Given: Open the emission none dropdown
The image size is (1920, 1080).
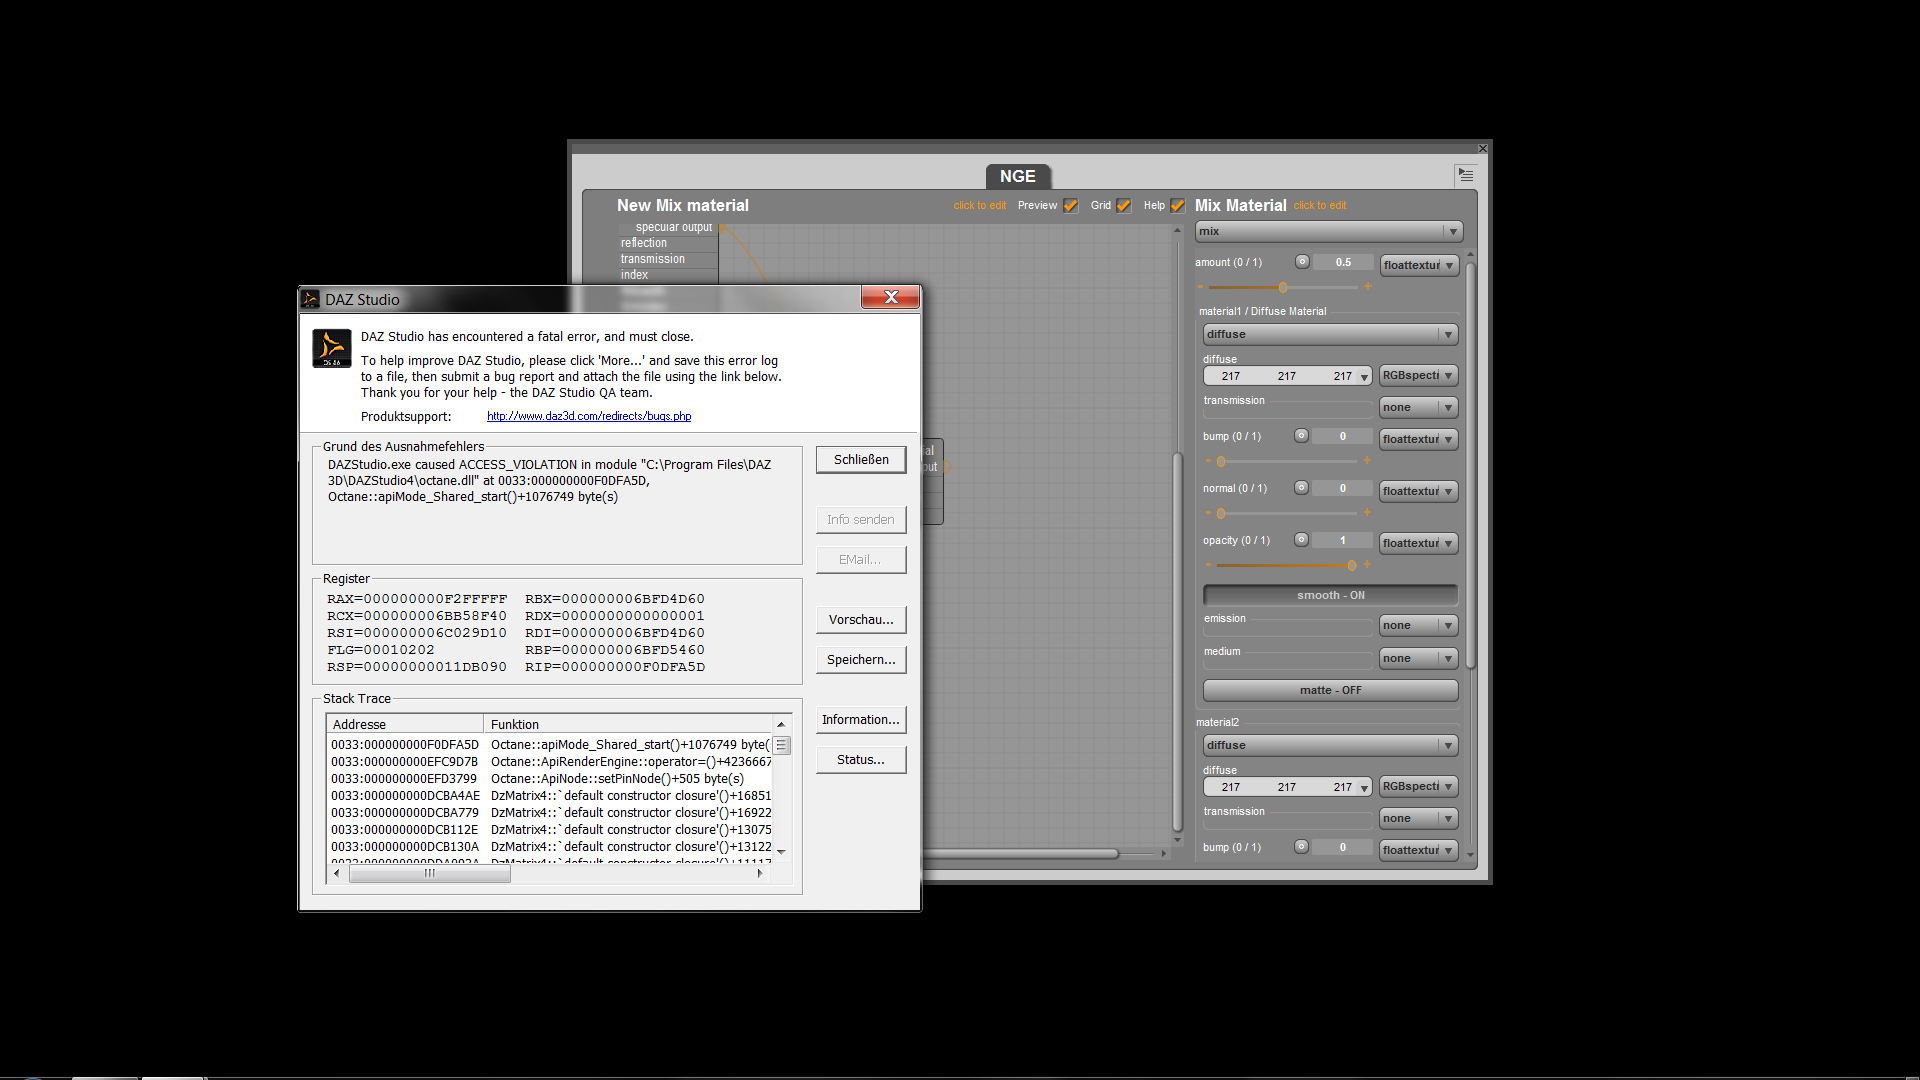Looking at the screenshot, I should coord(1417,626).
